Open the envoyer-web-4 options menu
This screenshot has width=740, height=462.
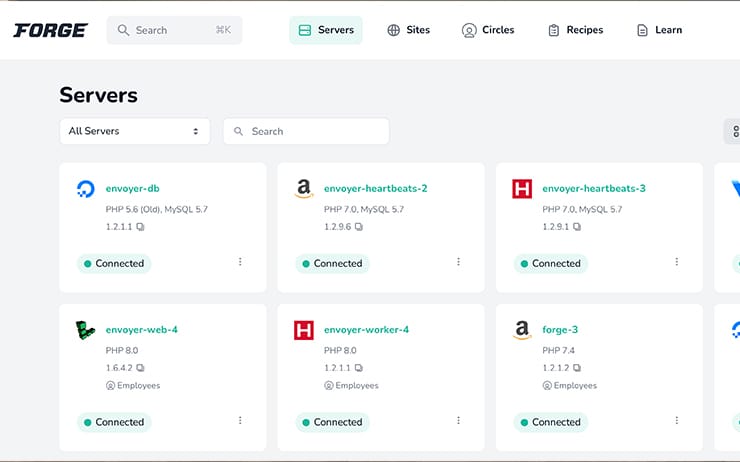tap(240, 420)
